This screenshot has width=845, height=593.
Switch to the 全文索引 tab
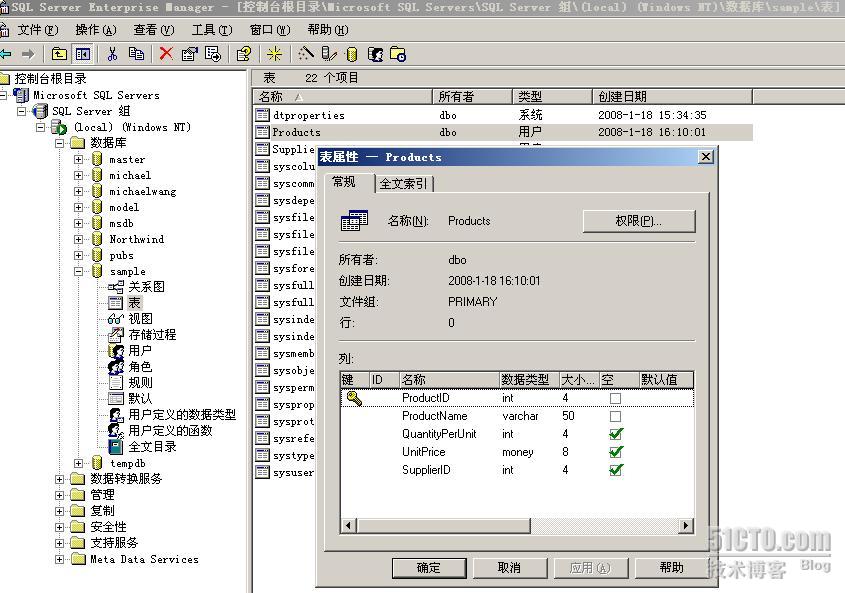coord(404,184)
